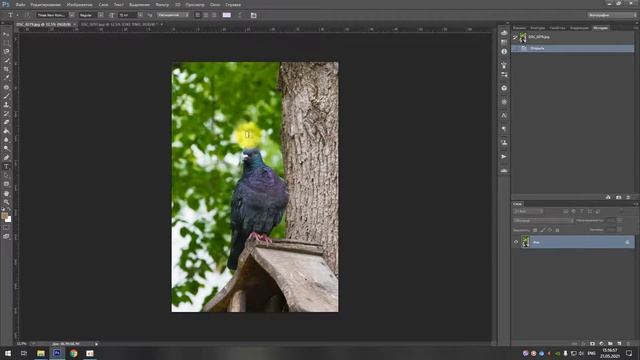
Task: Create new snapshot camera icon in History
Action: click(x=618, y=197)
